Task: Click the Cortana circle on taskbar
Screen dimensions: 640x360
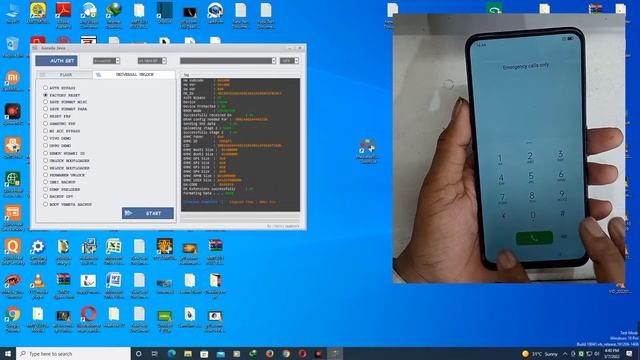Action: 138,353
